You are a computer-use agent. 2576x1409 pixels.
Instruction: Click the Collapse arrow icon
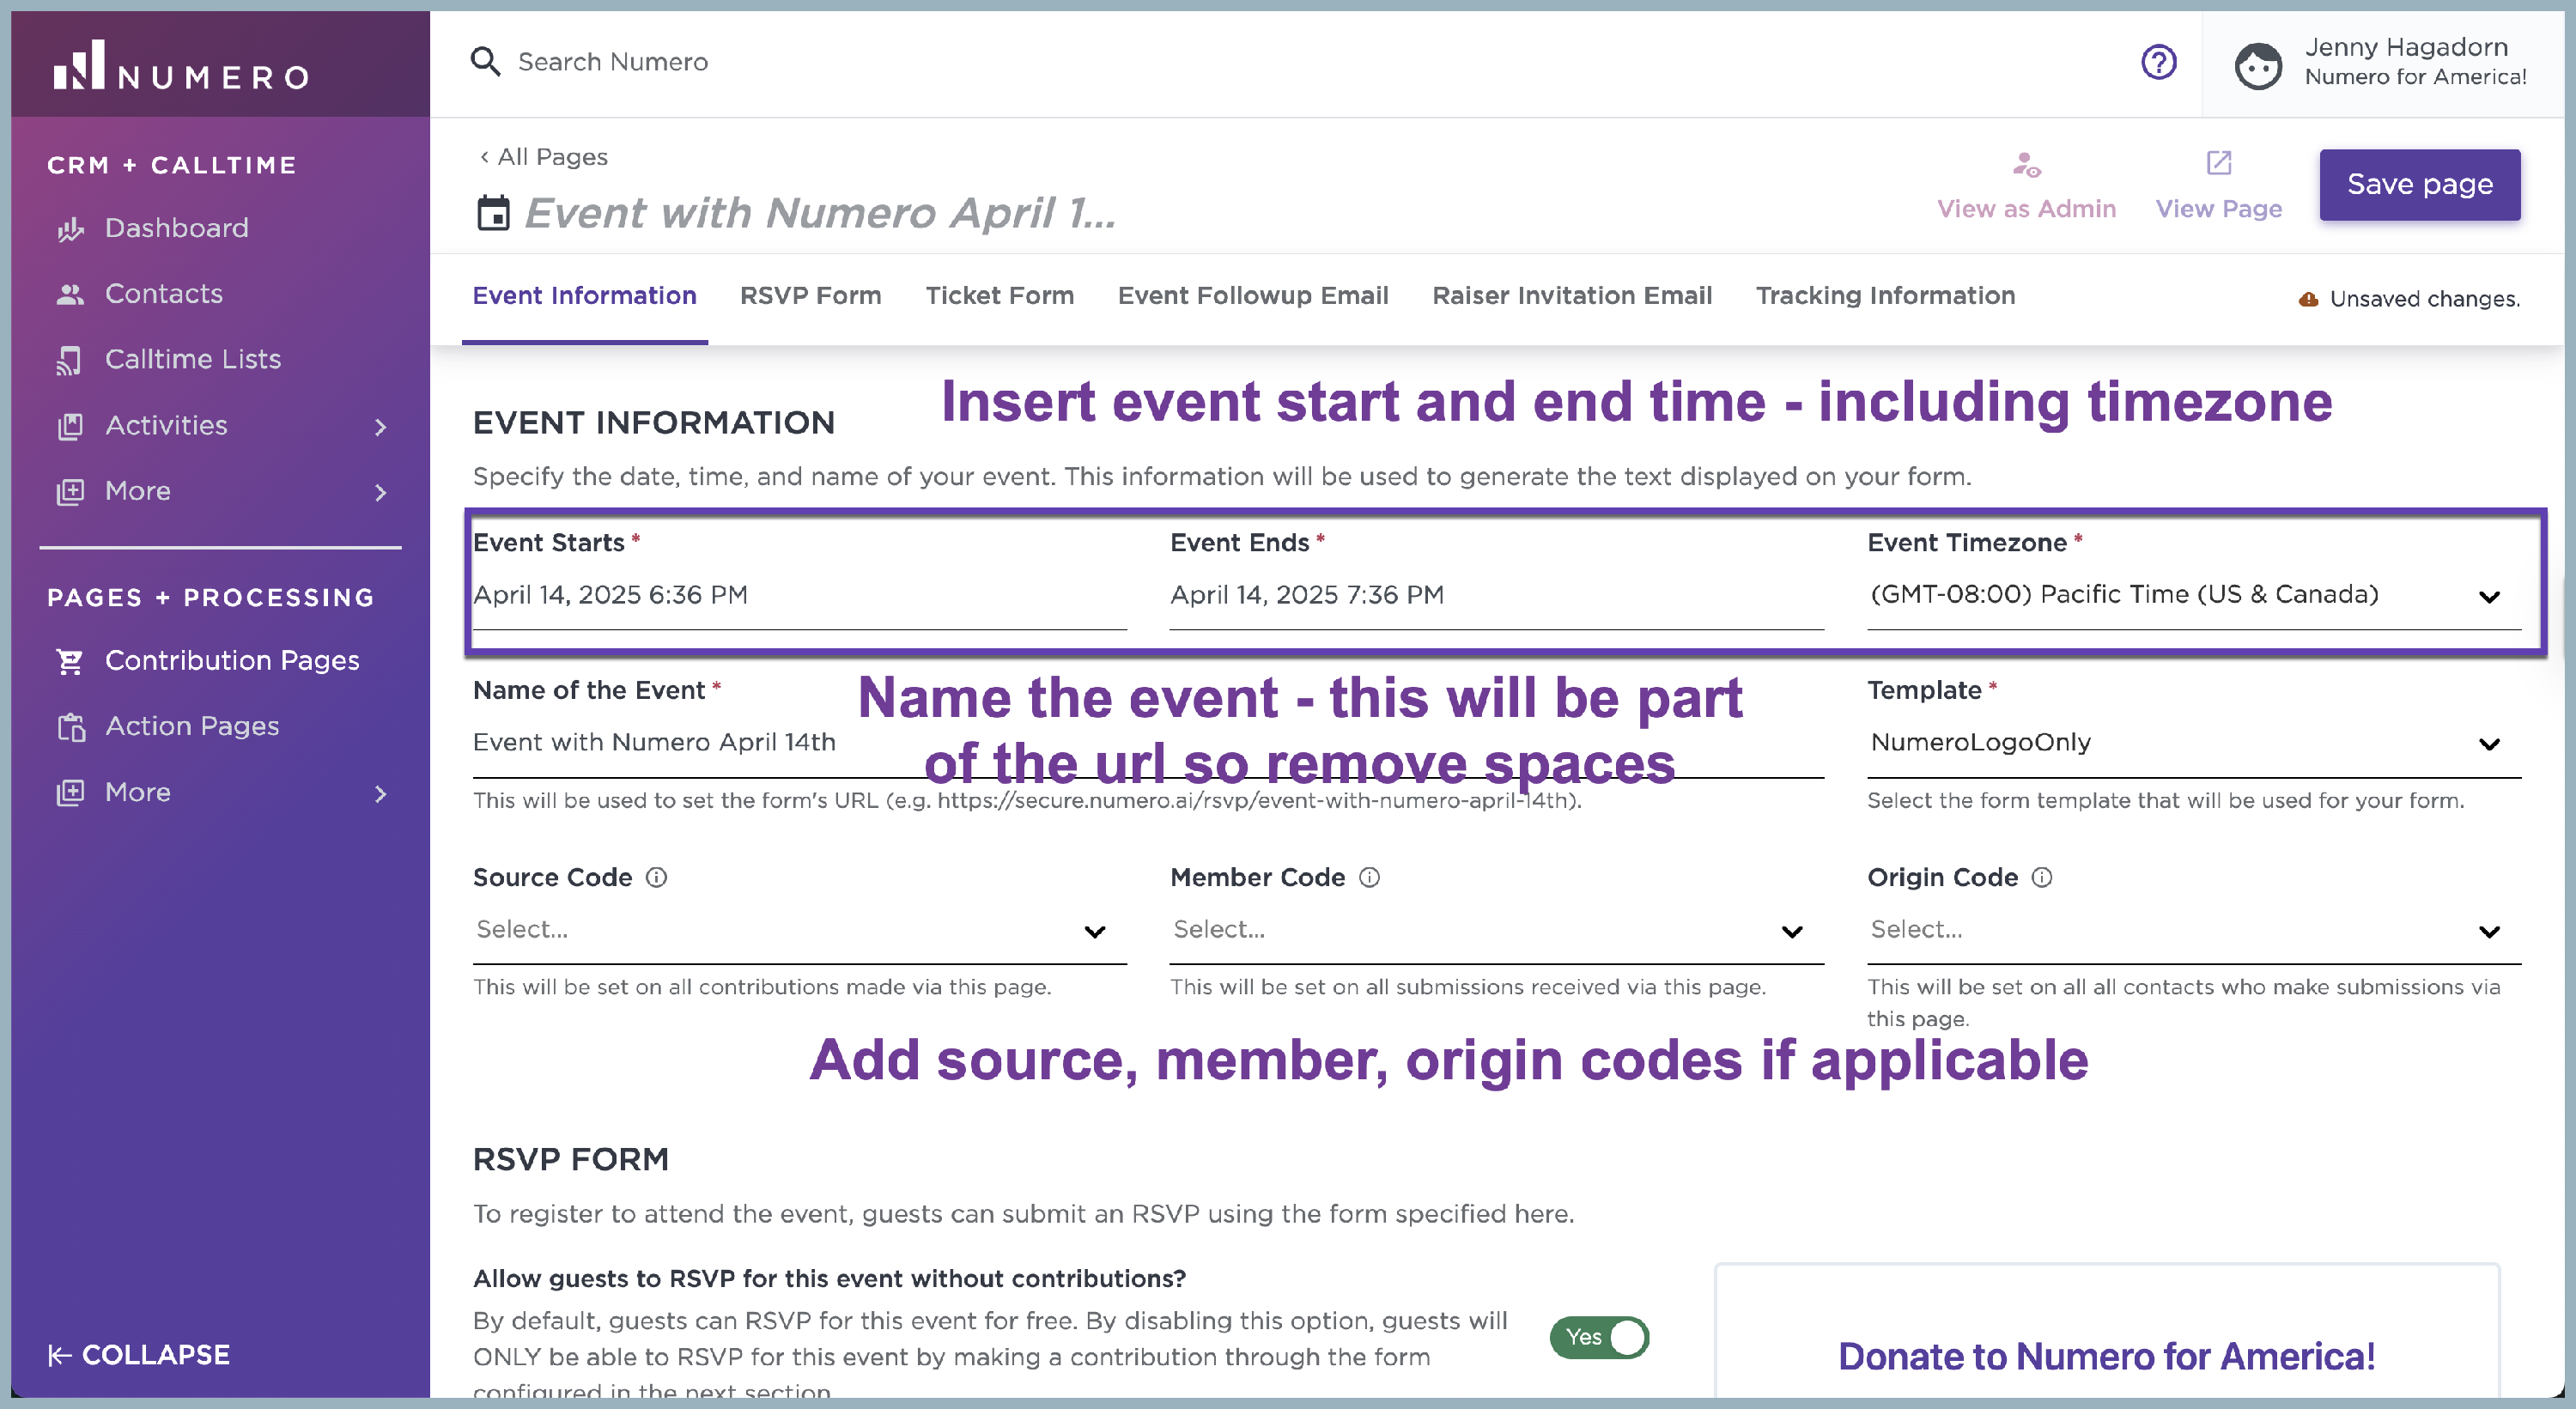coord(60,1355)
